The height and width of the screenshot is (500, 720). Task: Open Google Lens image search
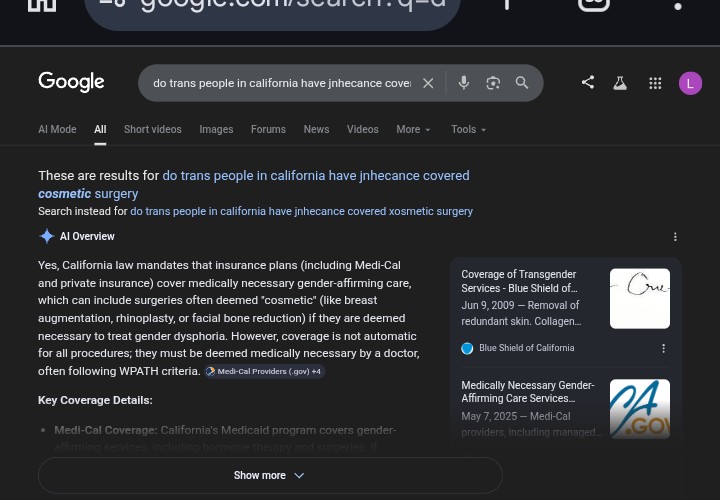tap(492, 83)
